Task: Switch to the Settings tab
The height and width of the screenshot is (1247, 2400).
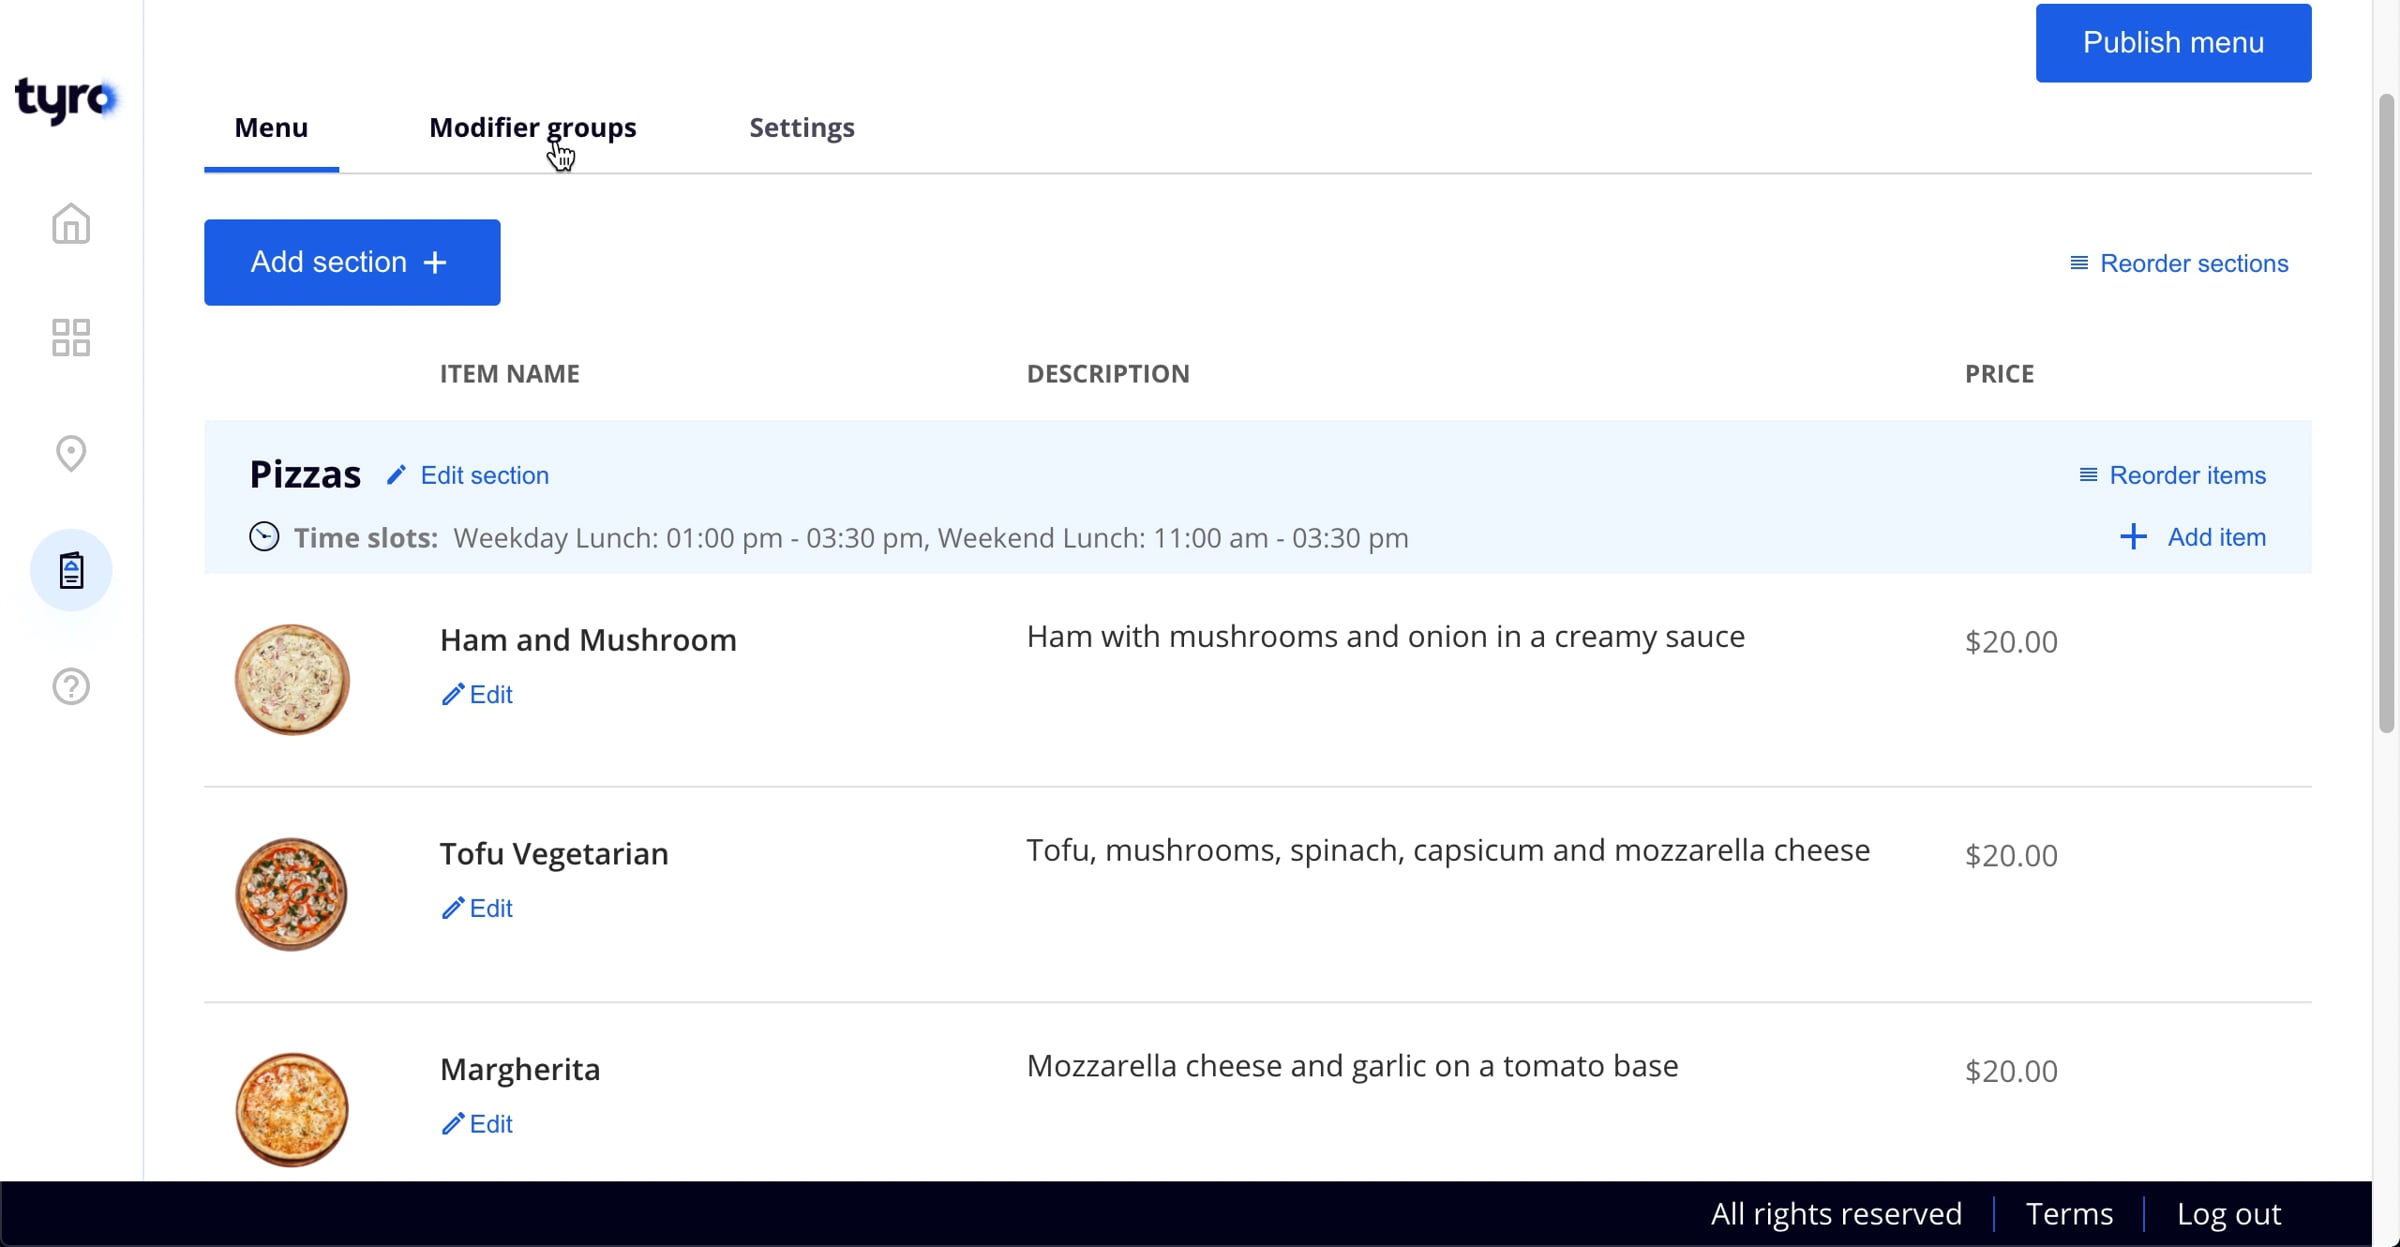Action: [801, 128]
